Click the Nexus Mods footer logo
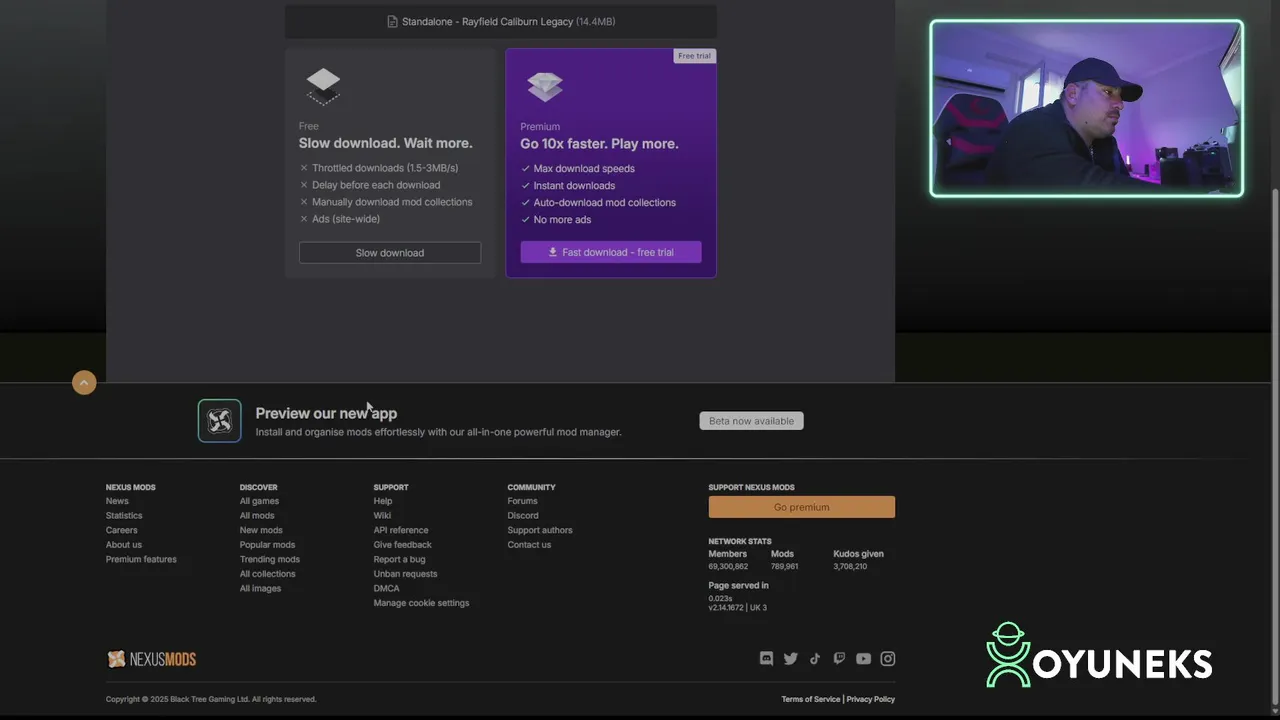The width and height of the screenshot is (1280, 720). [151, 659]
